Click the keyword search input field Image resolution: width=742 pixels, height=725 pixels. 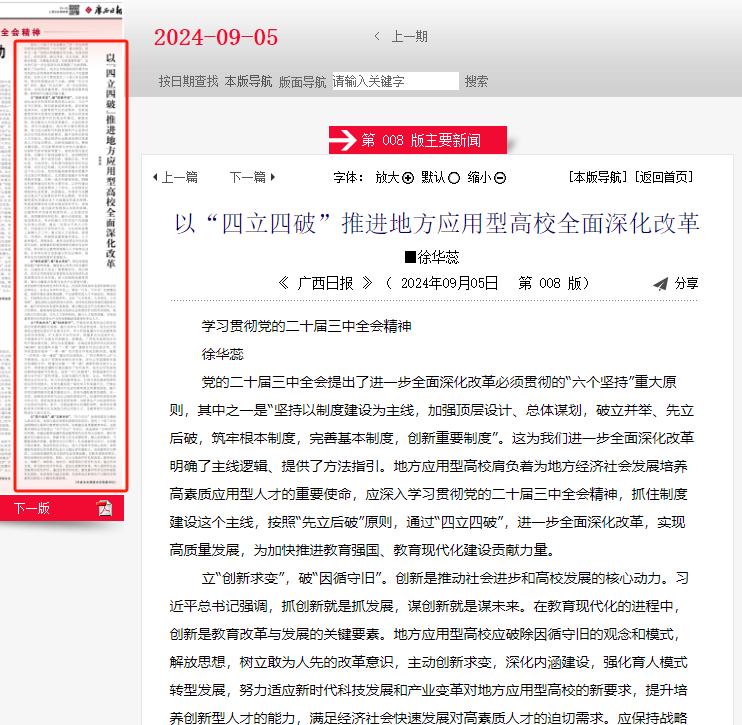(395, 82)
